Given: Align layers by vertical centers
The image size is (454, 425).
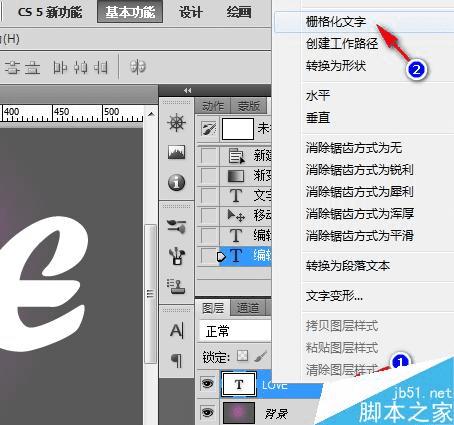Looking at the screenshot, I should coord(13,68).
